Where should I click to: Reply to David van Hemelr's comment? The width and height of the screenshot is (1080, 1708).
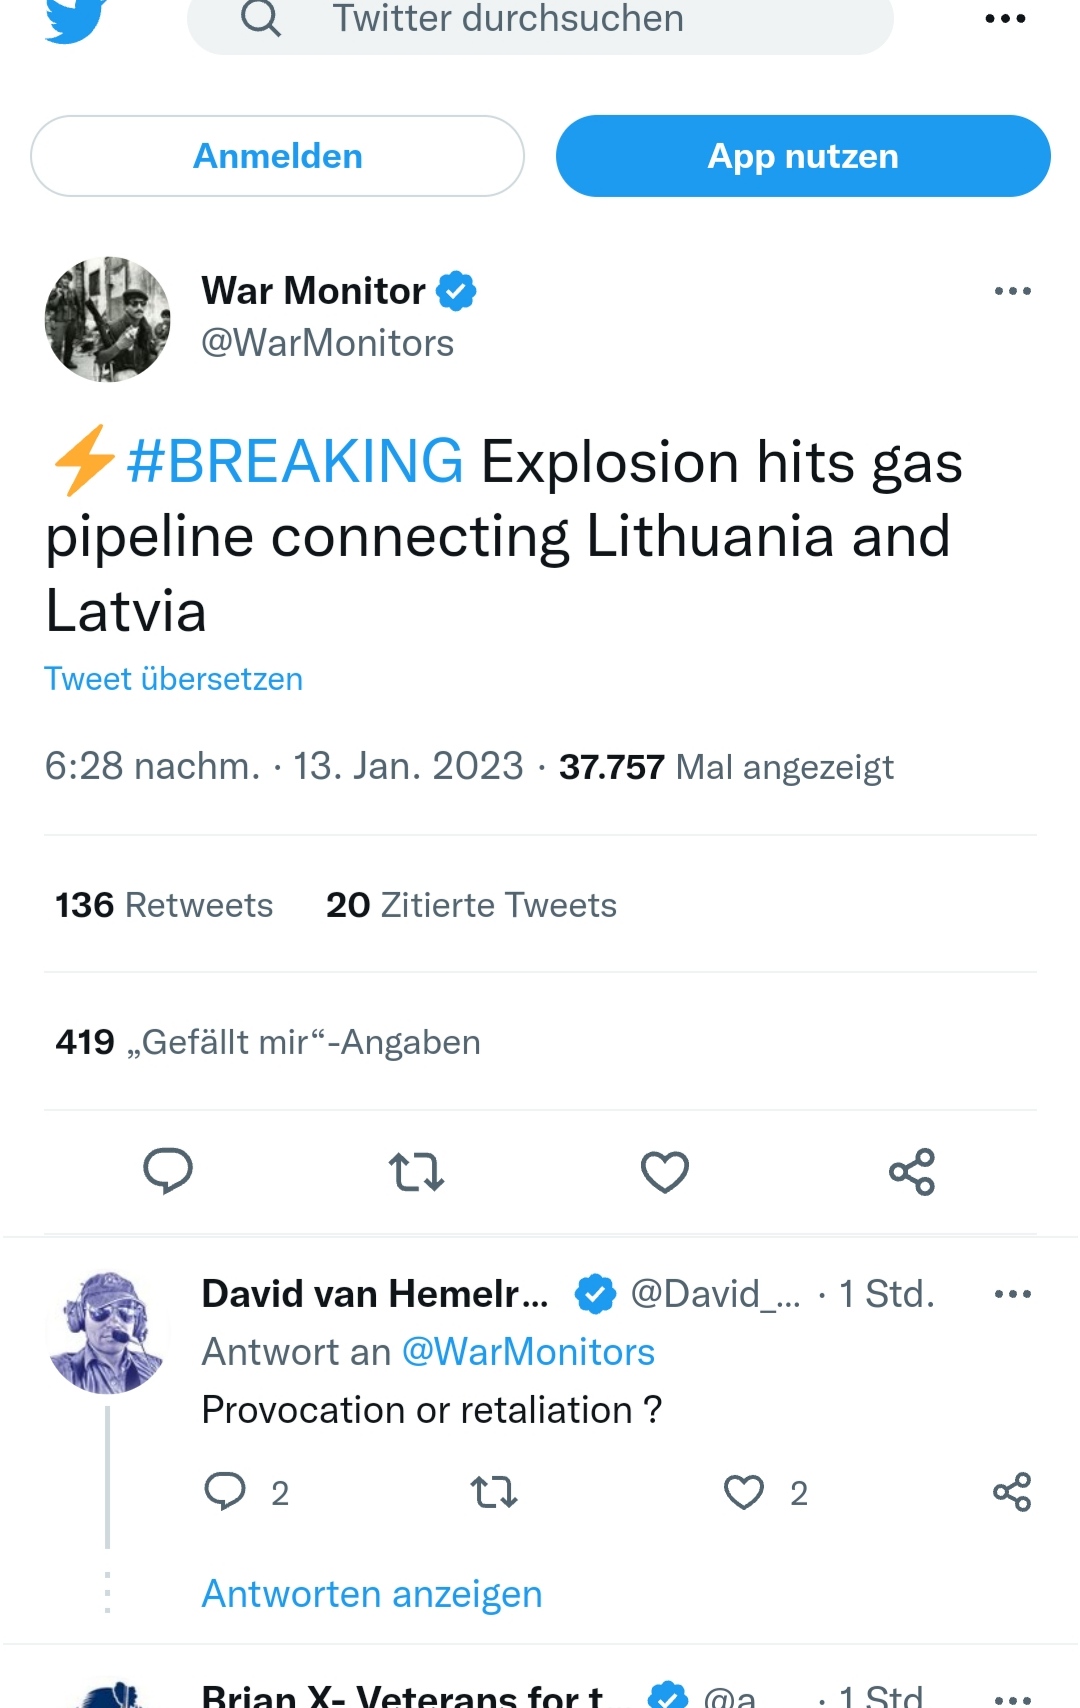pos(225,1491)
